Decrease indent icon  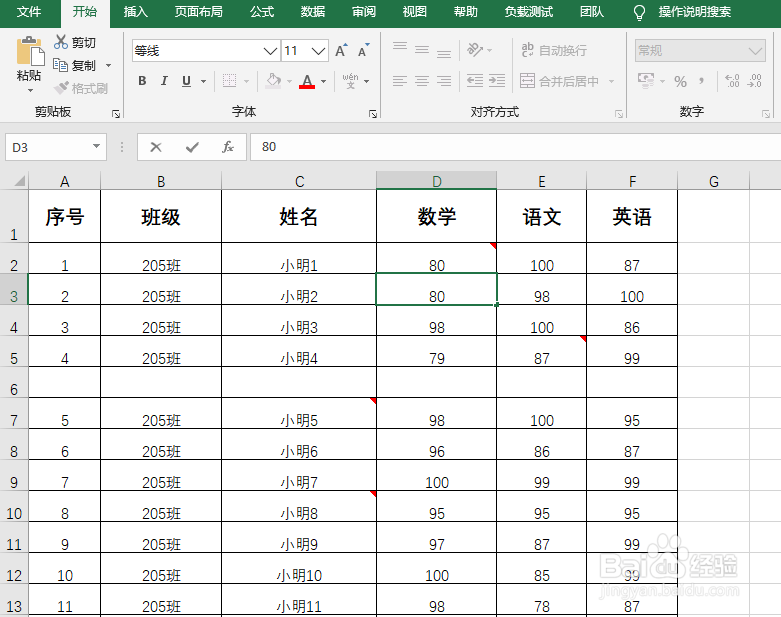[x=475, y=81]
